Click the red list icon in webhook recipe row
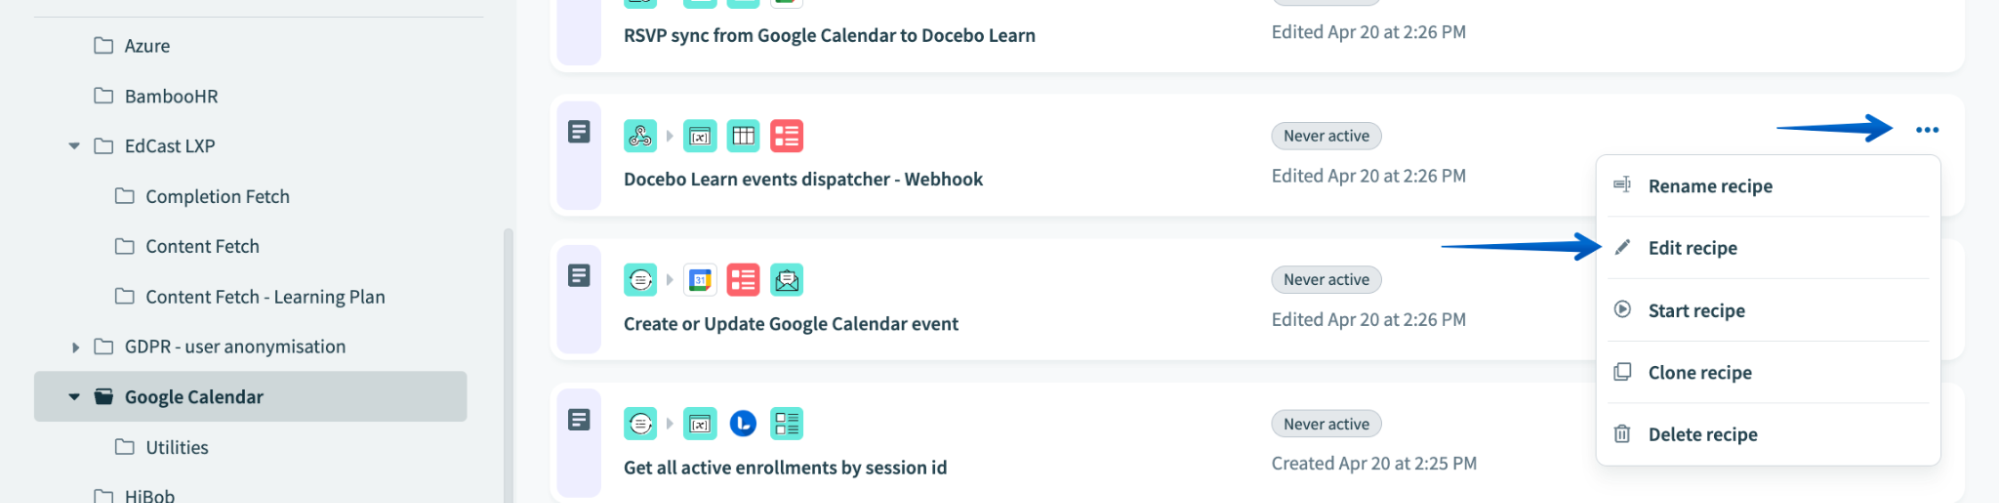1999x503 pixels. (x=787, y=136)
